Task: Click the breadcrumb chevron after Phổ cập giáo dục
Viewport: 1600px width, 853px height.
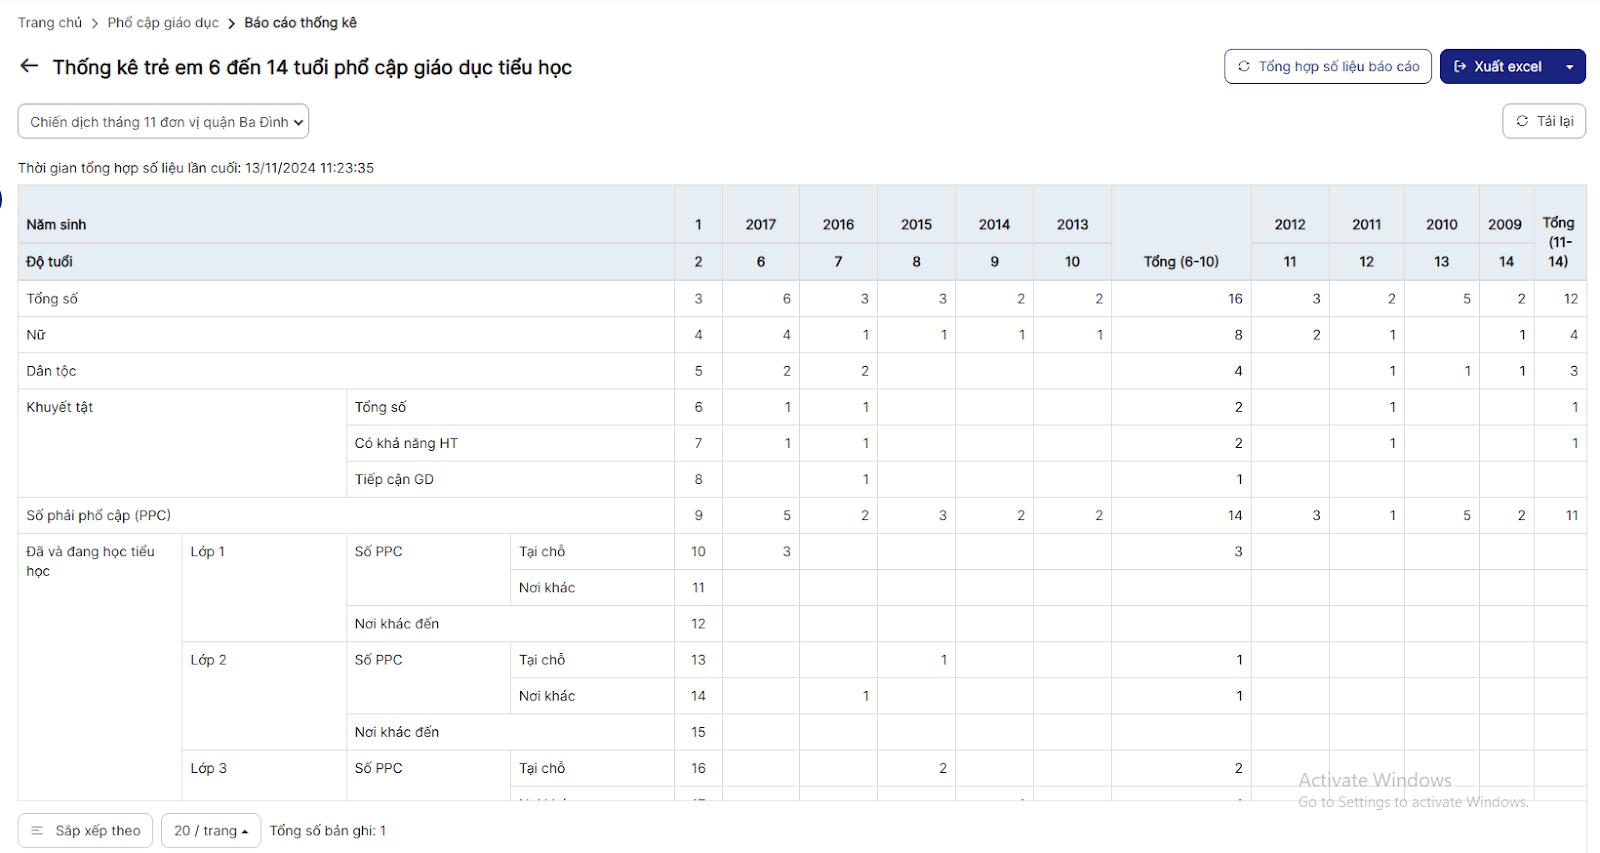Action: coord(231,23)
